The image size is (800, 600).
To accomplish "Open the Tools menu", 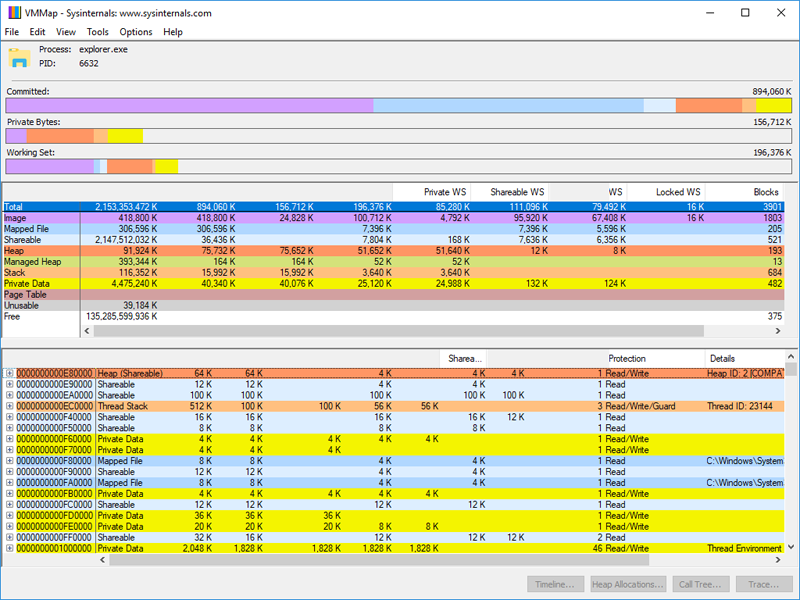I will point(97,32).
